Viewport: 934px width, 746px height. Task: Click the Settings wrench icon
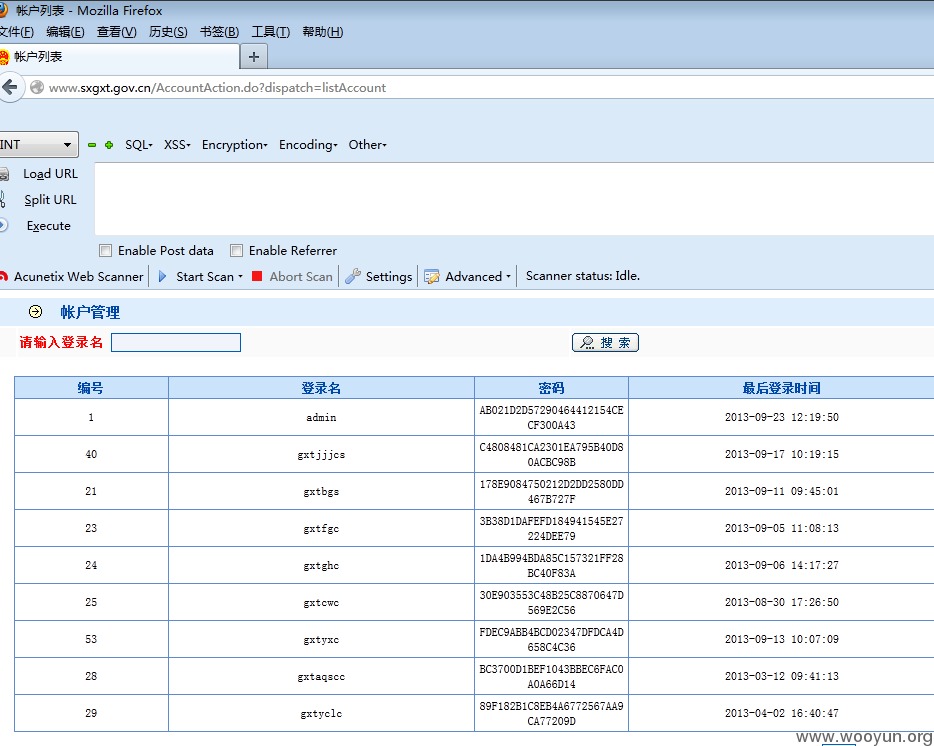tap(353, 276)
